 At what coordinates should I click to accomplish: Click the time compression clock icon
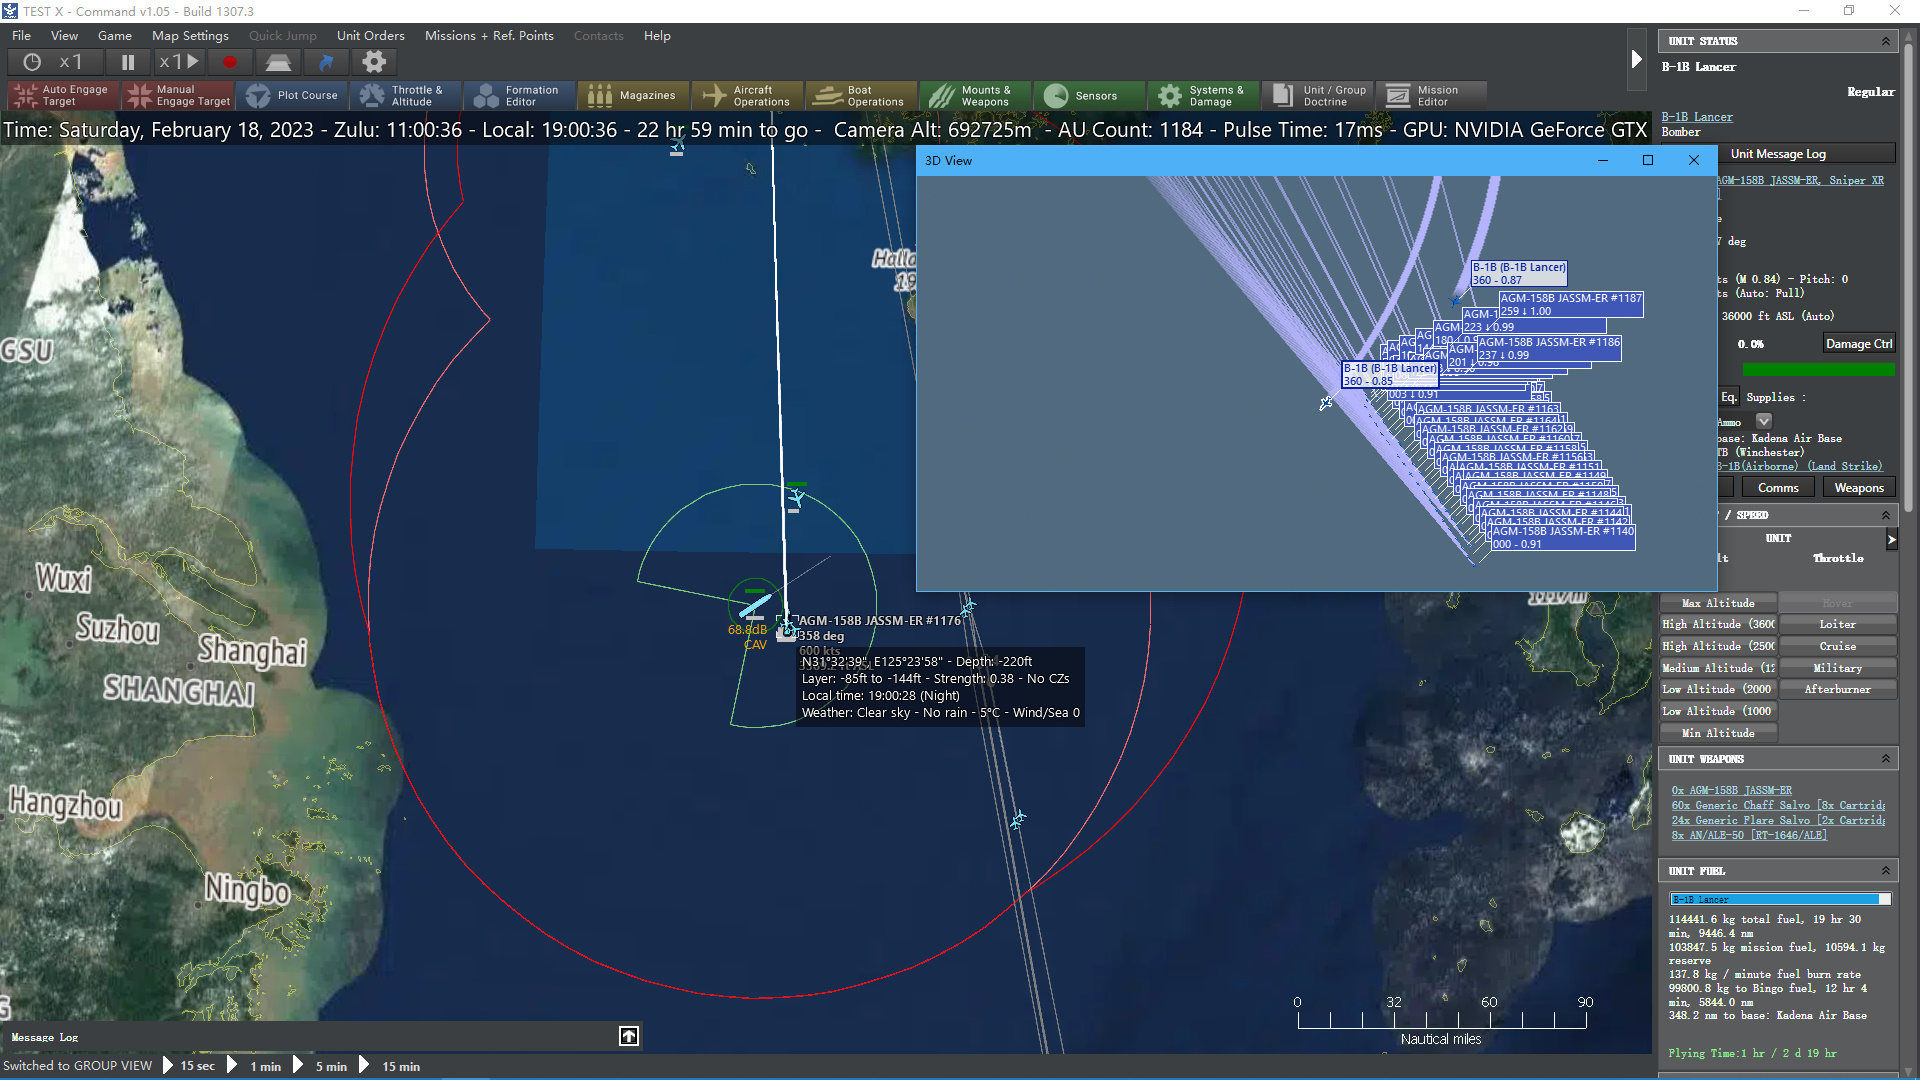[32, 62]
